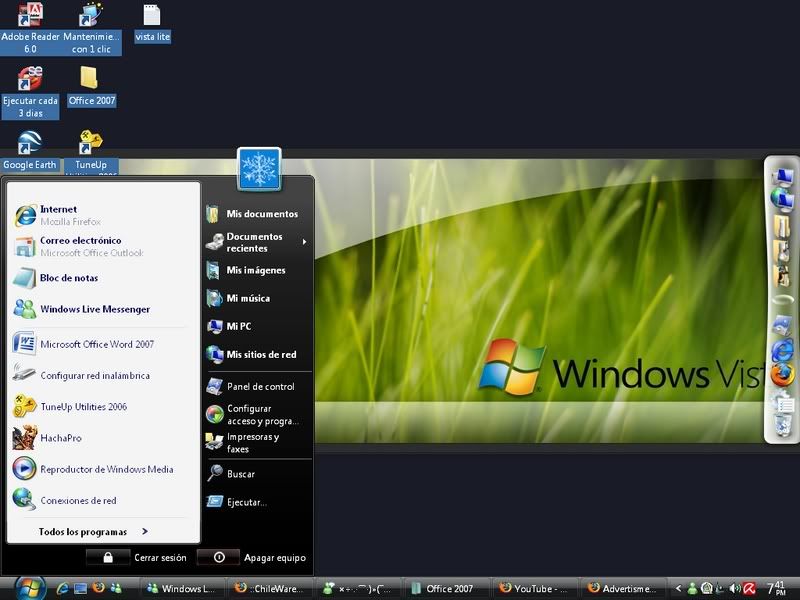Image resolution: width=800 pixels, height=600 pixels.
Task: Click Apagar equipo button
Action: tap(252, 558)
